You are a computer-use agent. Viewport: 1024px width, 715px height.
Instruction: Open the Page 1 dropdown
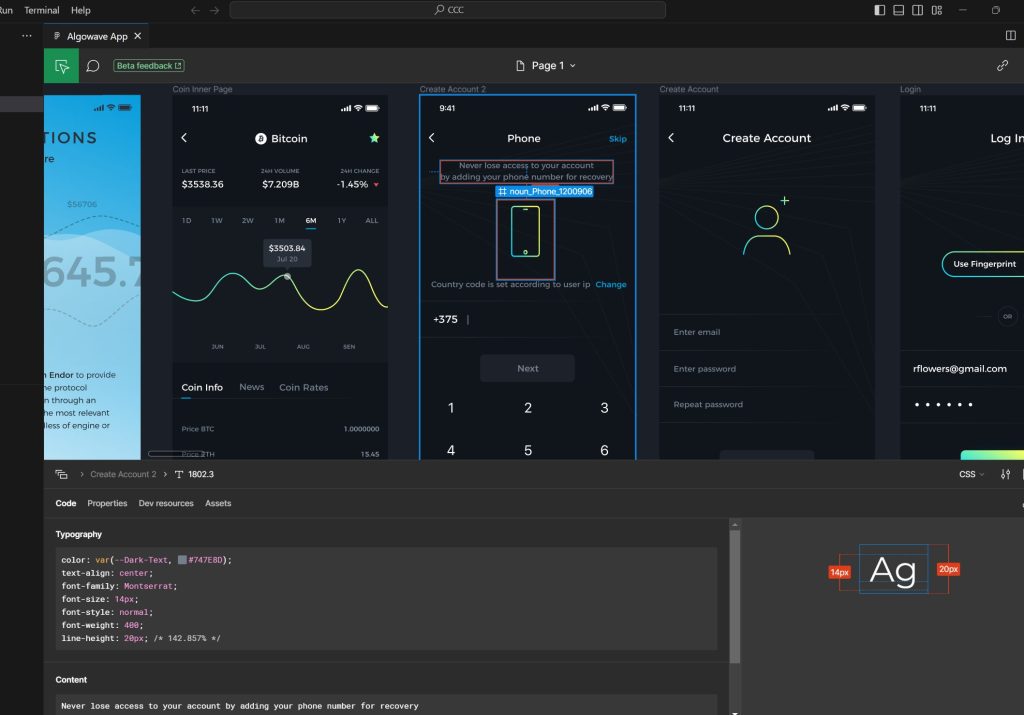546,66
